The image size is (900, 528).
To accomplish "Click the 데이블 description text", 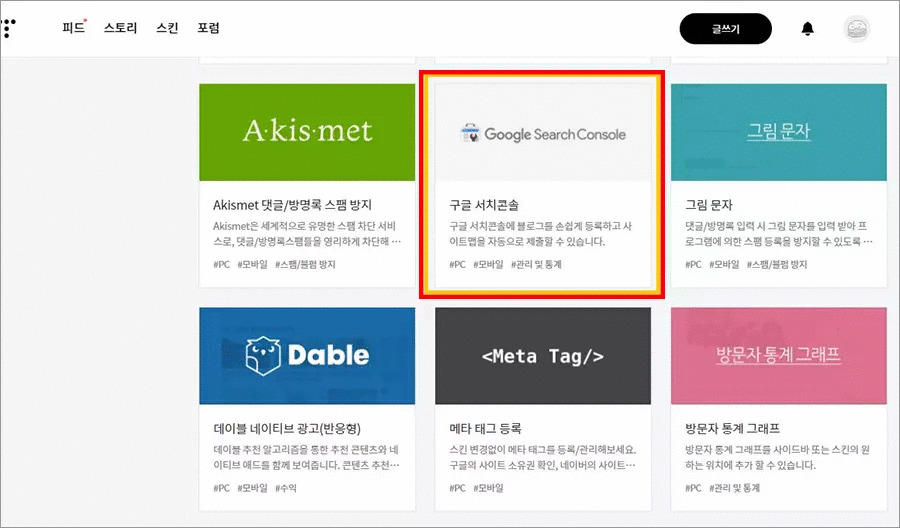I will point(307,457).
